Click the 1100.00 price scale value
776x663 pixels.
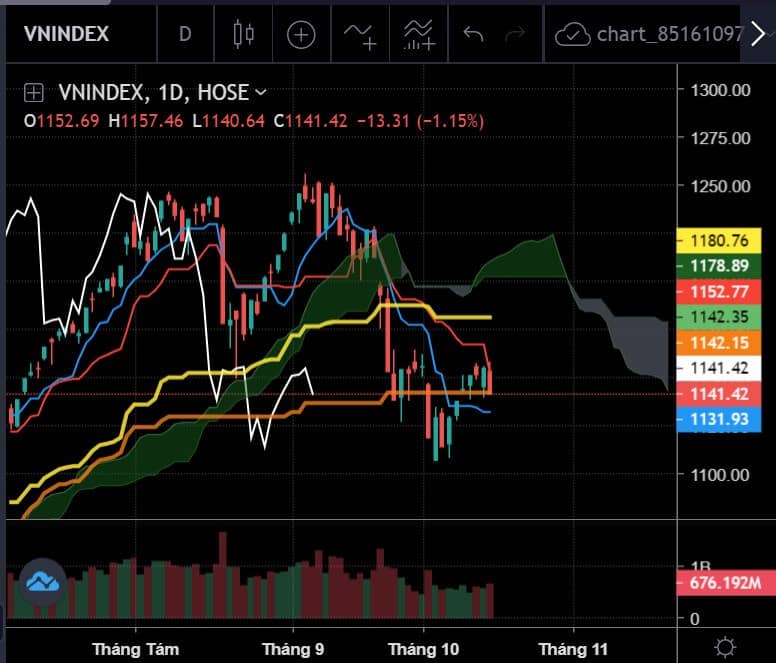pyautogui.click(x=721, y=475)
